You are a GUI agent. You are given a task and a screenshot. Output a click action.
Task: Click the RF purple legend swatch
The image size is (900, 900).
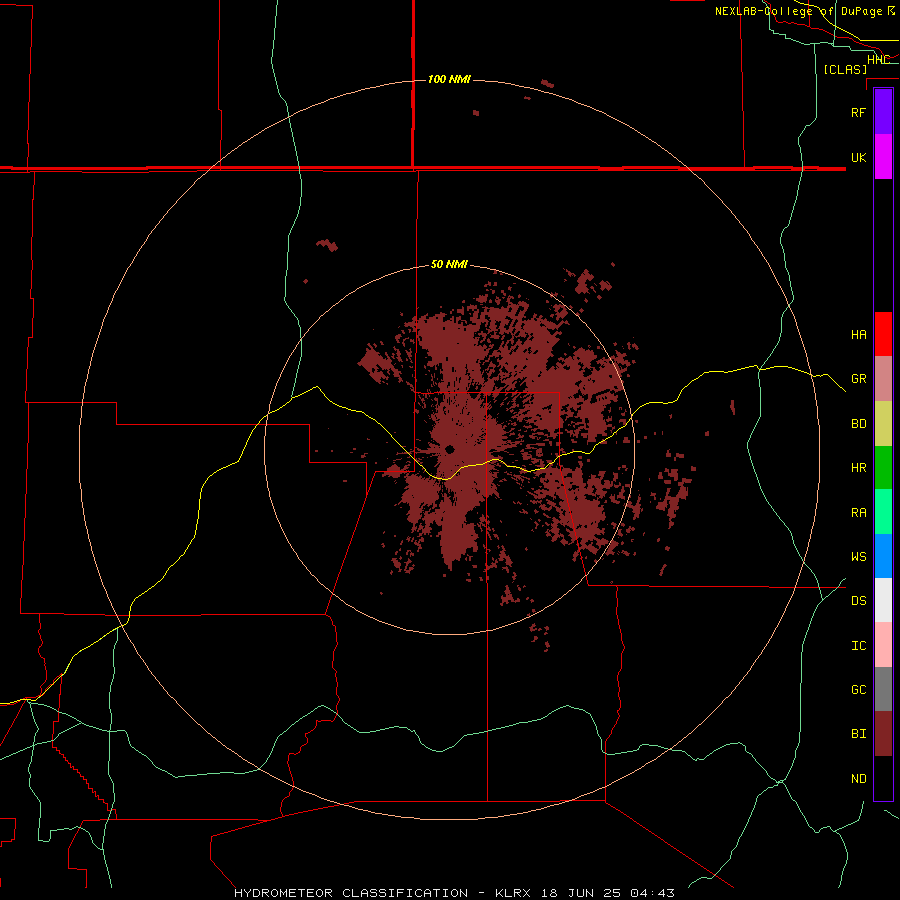(x=883, y=112)
